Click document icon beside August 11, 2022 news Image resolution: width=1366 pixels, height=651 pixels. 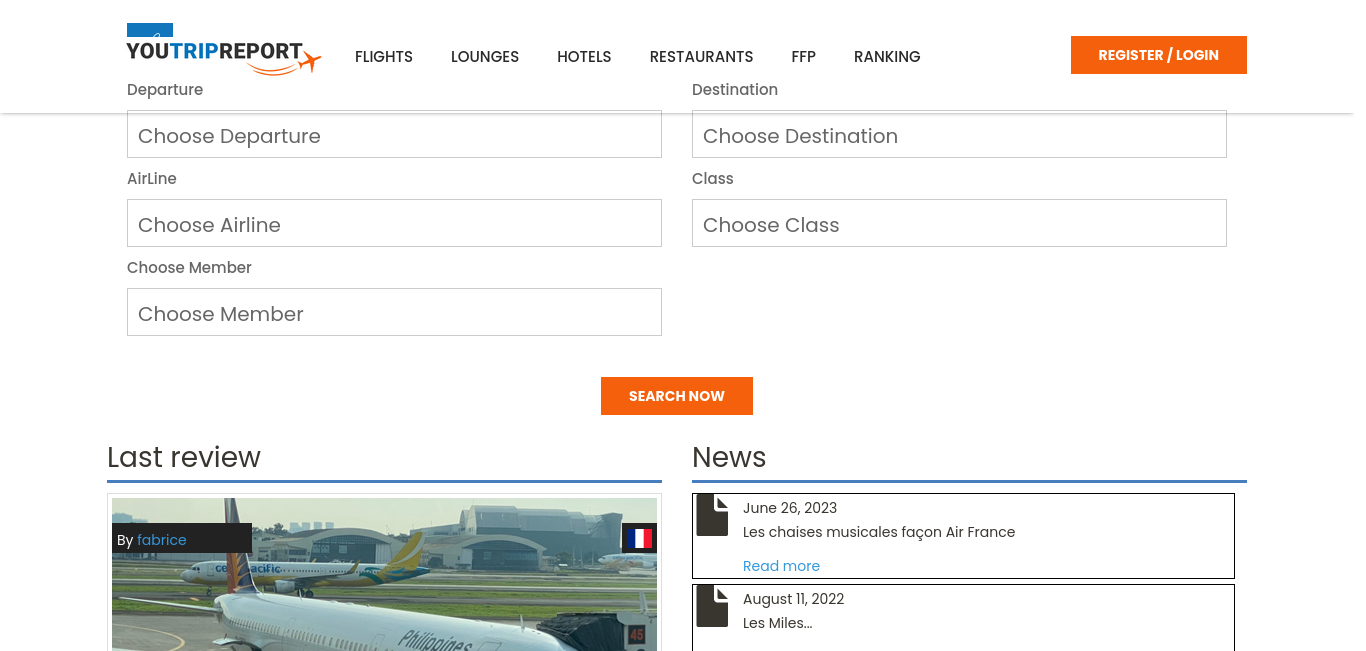click(x=712, y=606)
